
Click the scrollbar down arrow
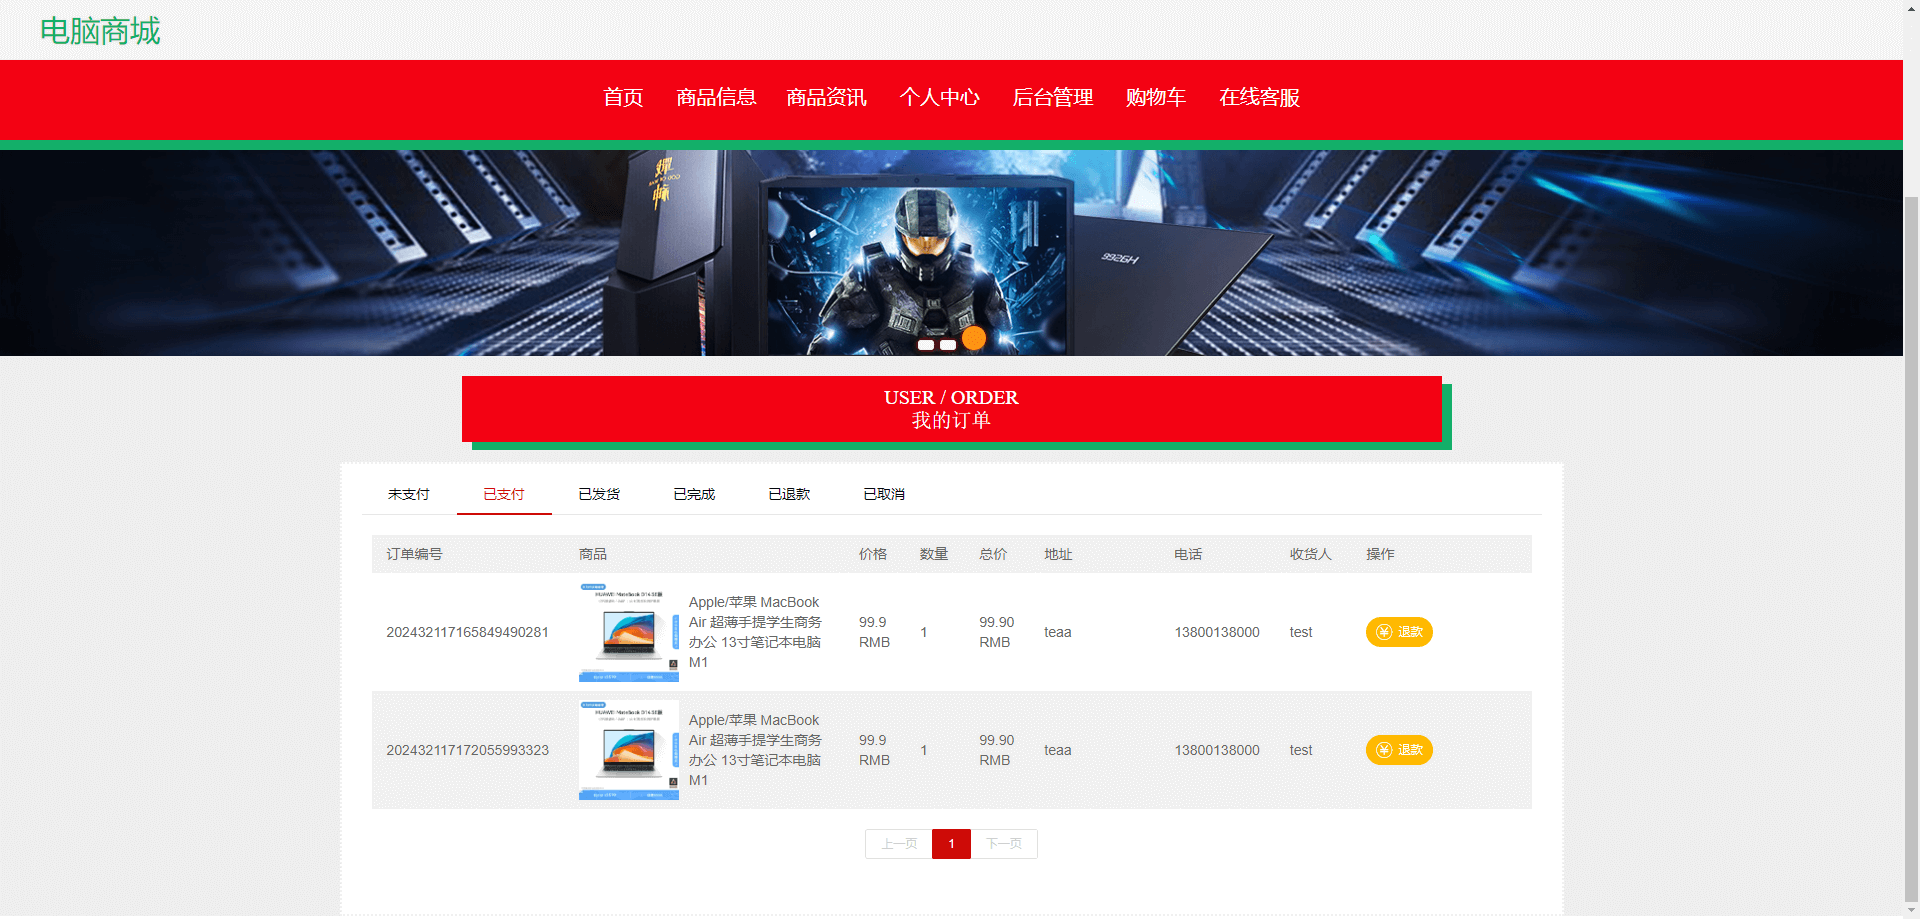1911,911
